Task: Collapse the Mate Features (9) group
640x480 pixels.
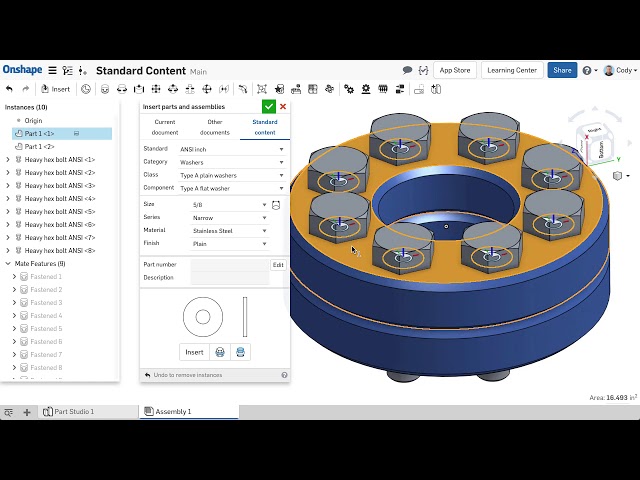Action: click(8, 264)
